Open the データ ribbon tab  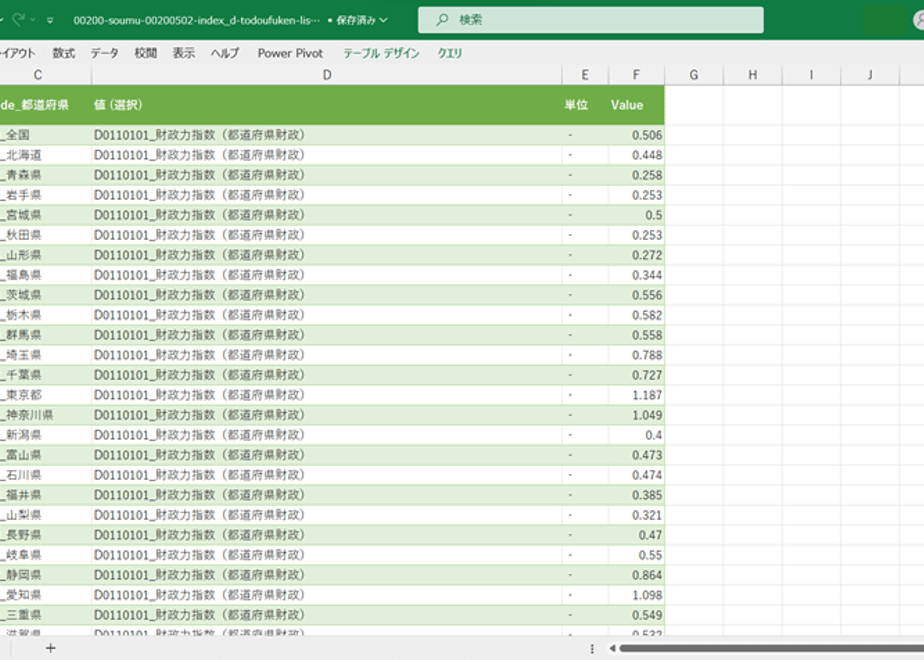pyautogui.click(x=105, y=53)
